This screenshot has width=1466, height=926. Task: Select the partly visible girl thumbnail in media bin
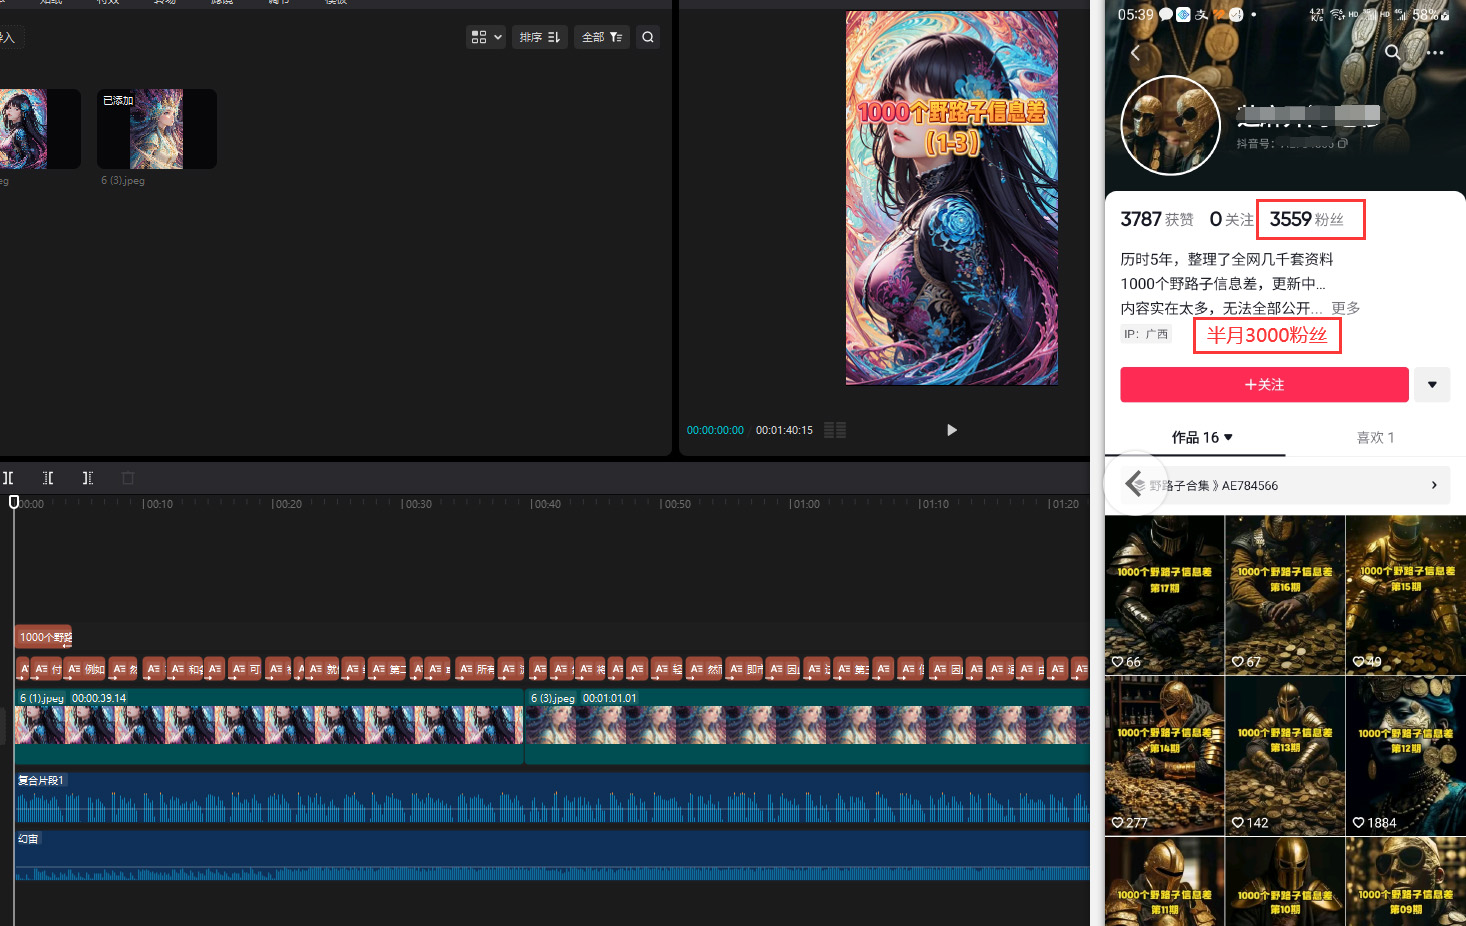pyautogui.click(x=40, y=129)
